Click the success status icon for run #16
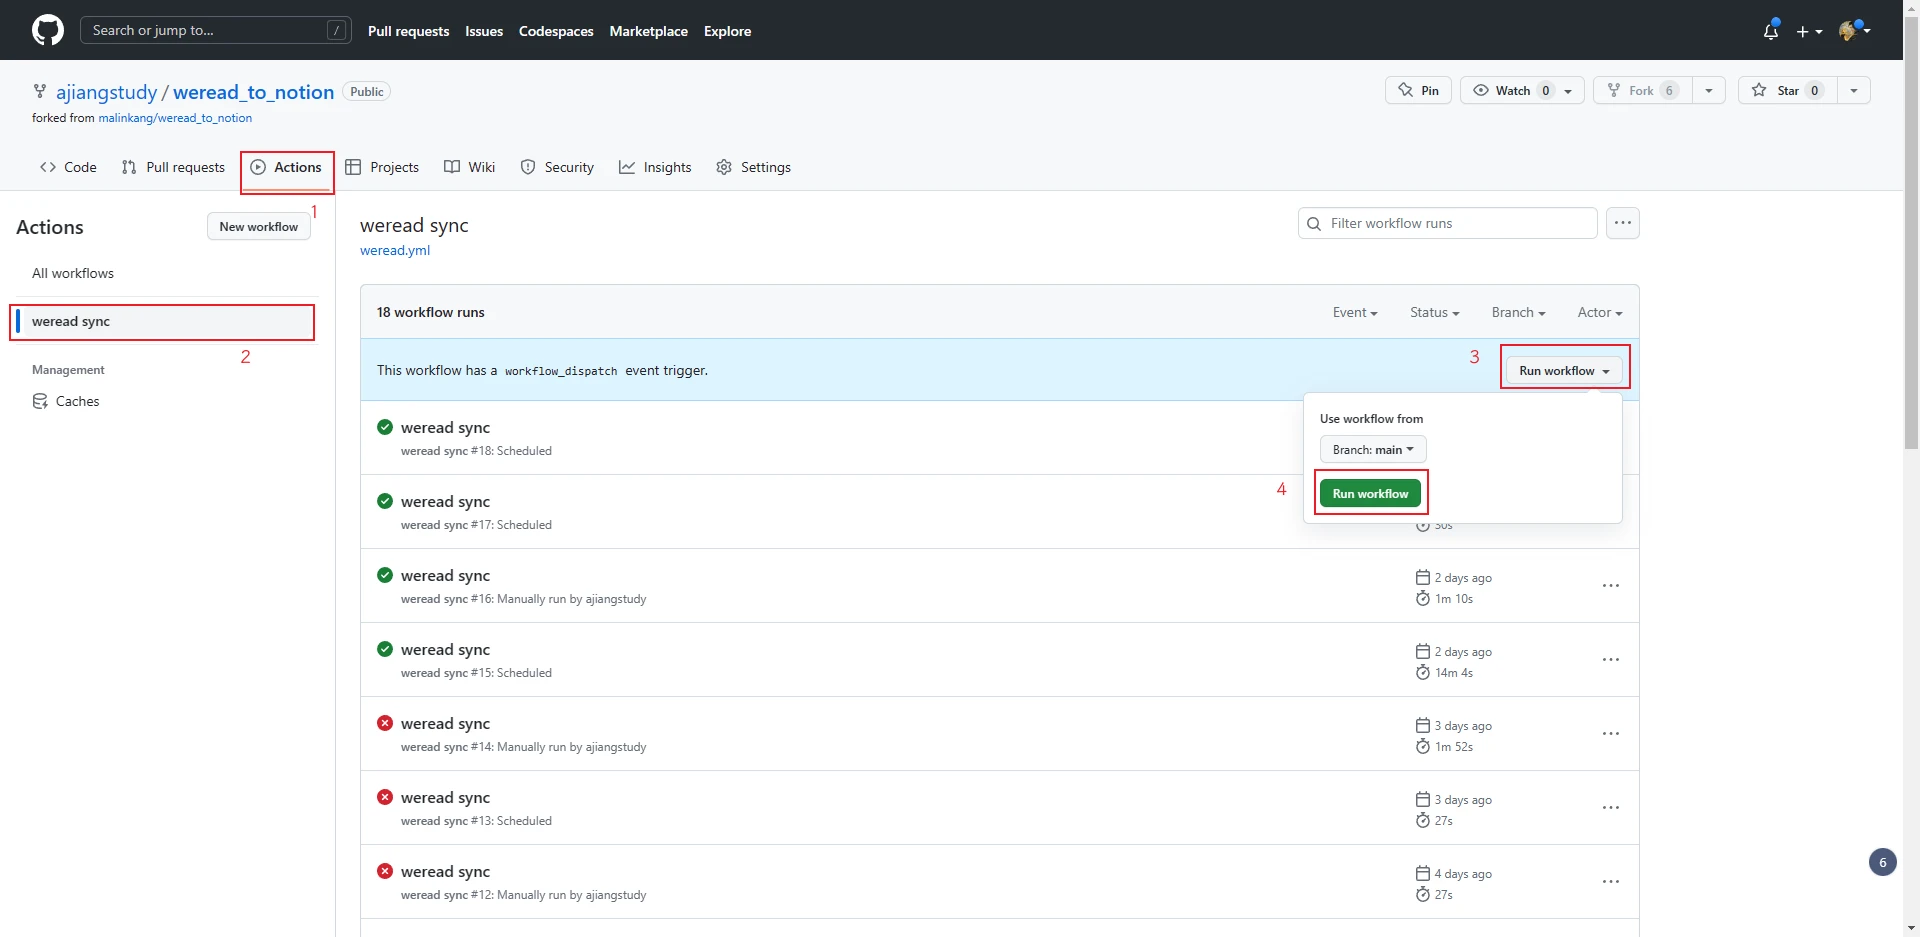The image size is (1920, 937). pyautogui.click(x=385, y=575)
